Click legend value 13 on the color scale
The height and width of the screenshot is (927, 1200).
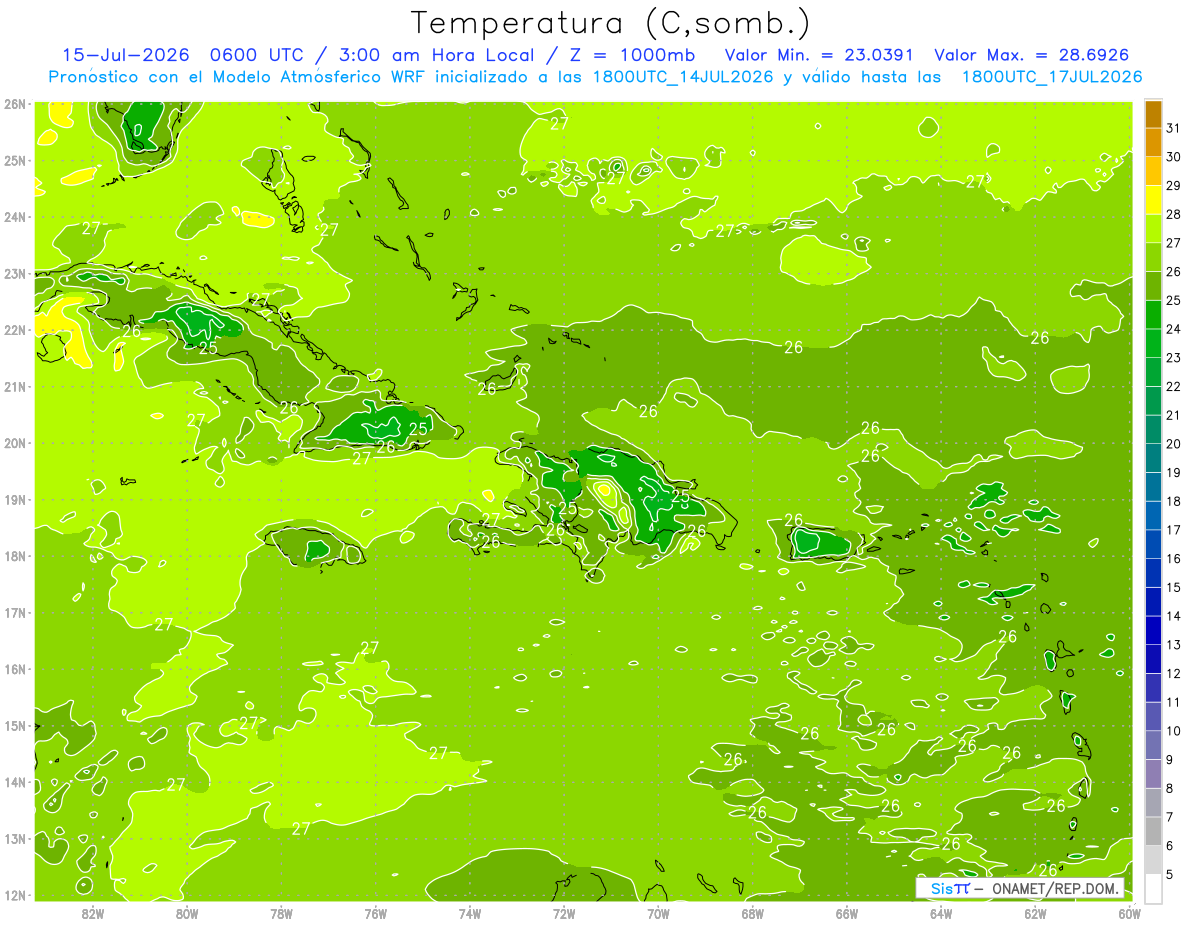[1173, 645]
